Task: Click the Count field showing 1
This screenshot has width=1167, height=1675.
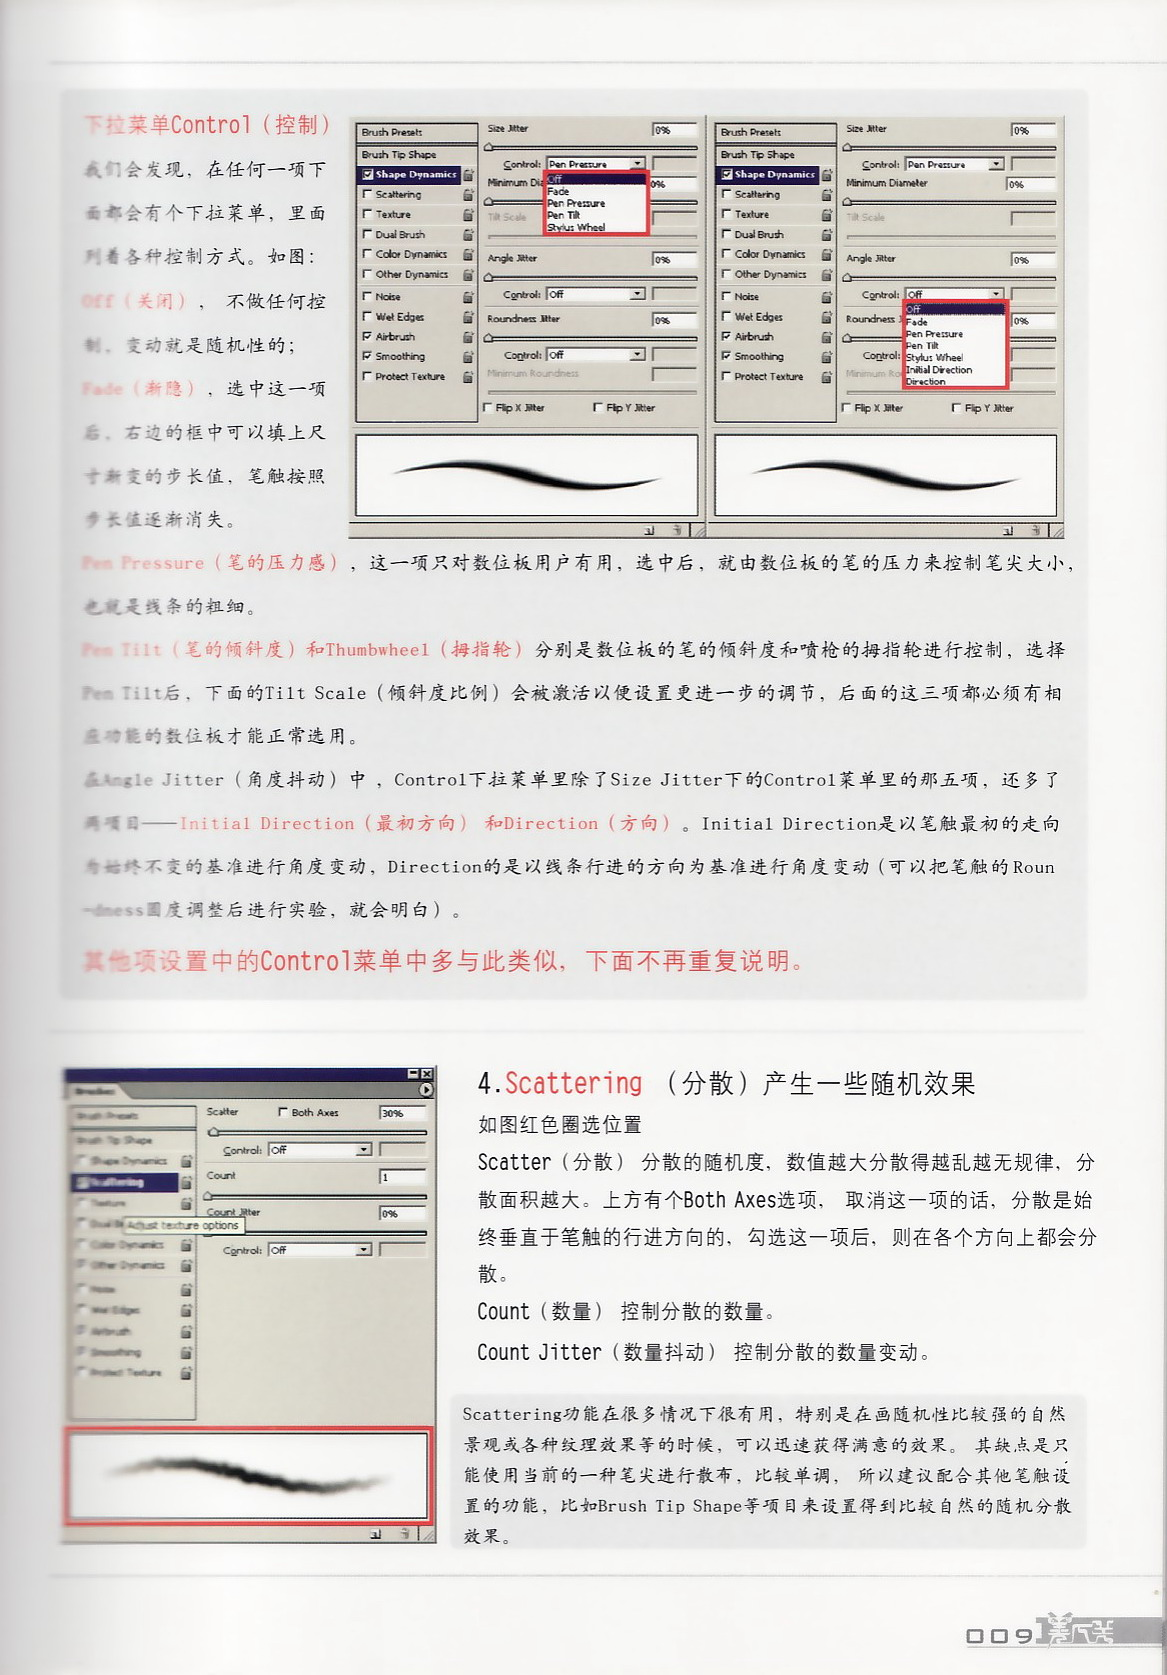Action: 403,1177
